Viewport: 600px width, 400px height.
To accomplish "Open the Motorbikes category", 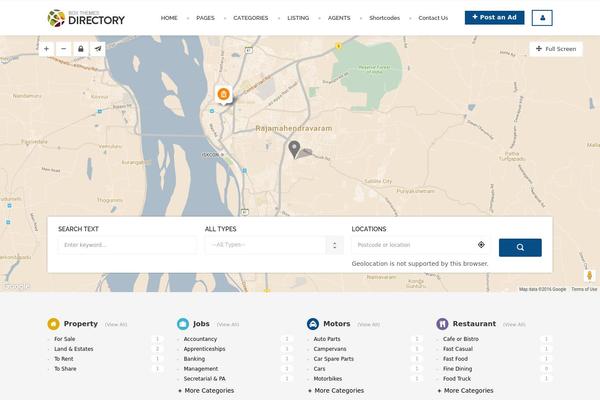I will point(328,379).
